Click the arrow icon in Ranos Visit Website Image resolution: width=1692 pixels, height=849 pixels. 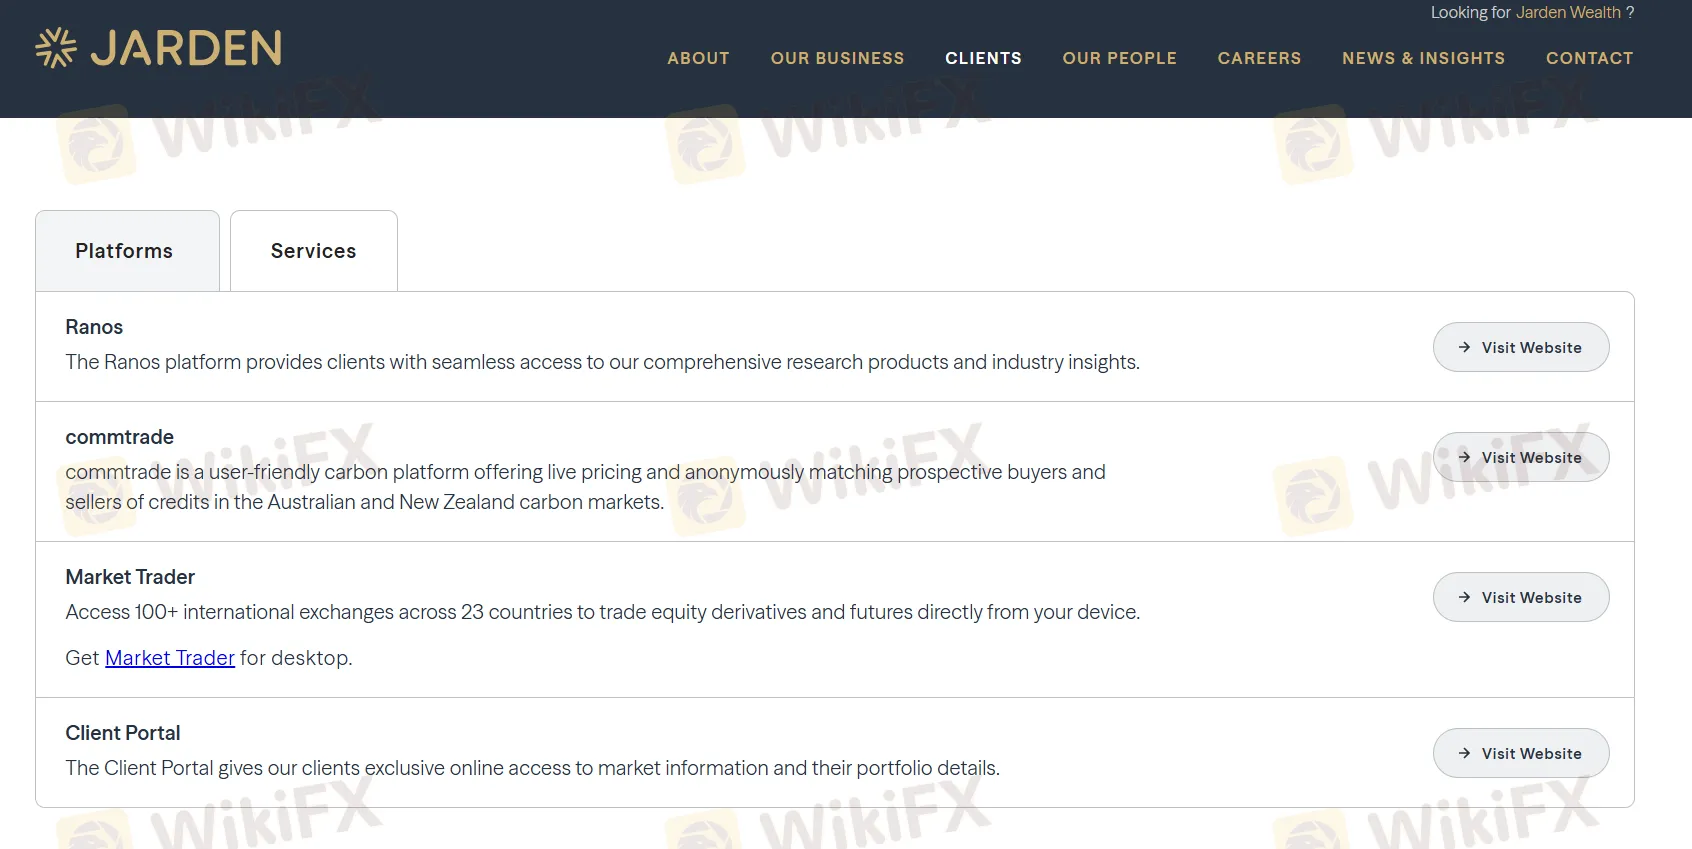point(1464,347)
